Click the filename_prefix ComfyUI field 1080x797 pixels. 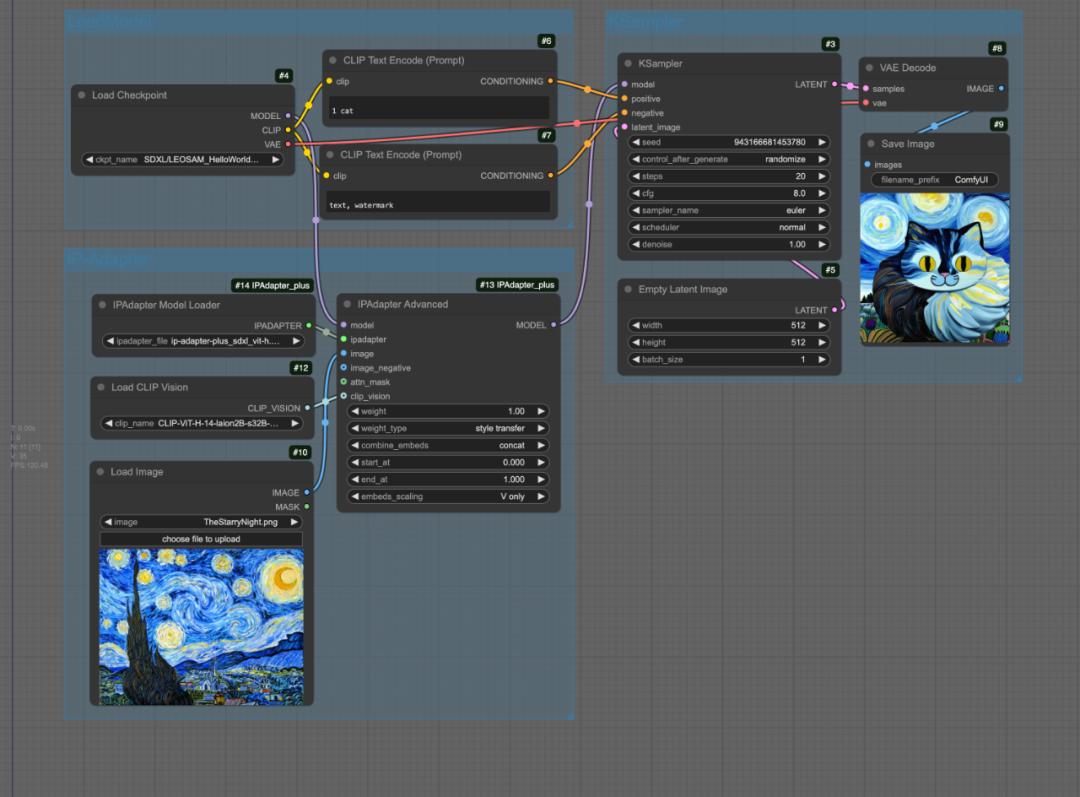(935, 180)
